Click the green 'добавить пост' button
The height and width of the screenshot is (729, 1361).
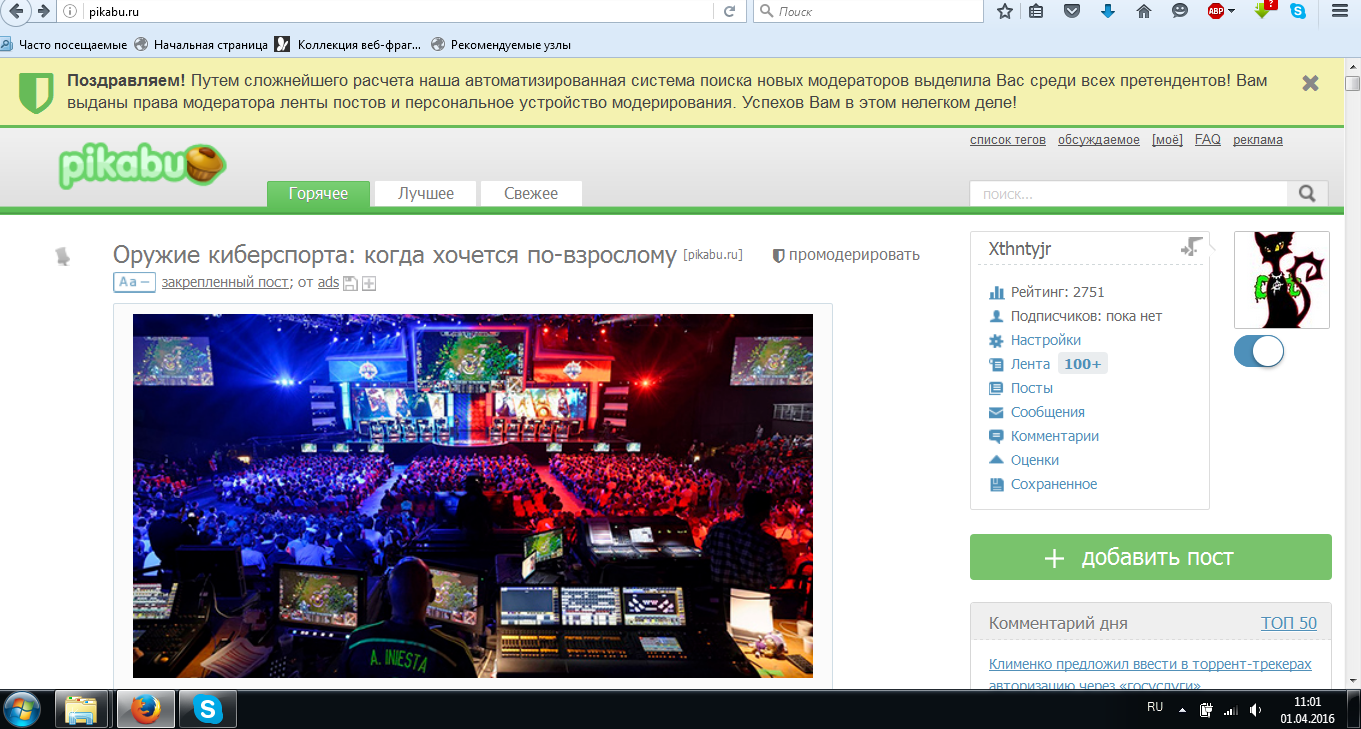[x=1150, y=557]
